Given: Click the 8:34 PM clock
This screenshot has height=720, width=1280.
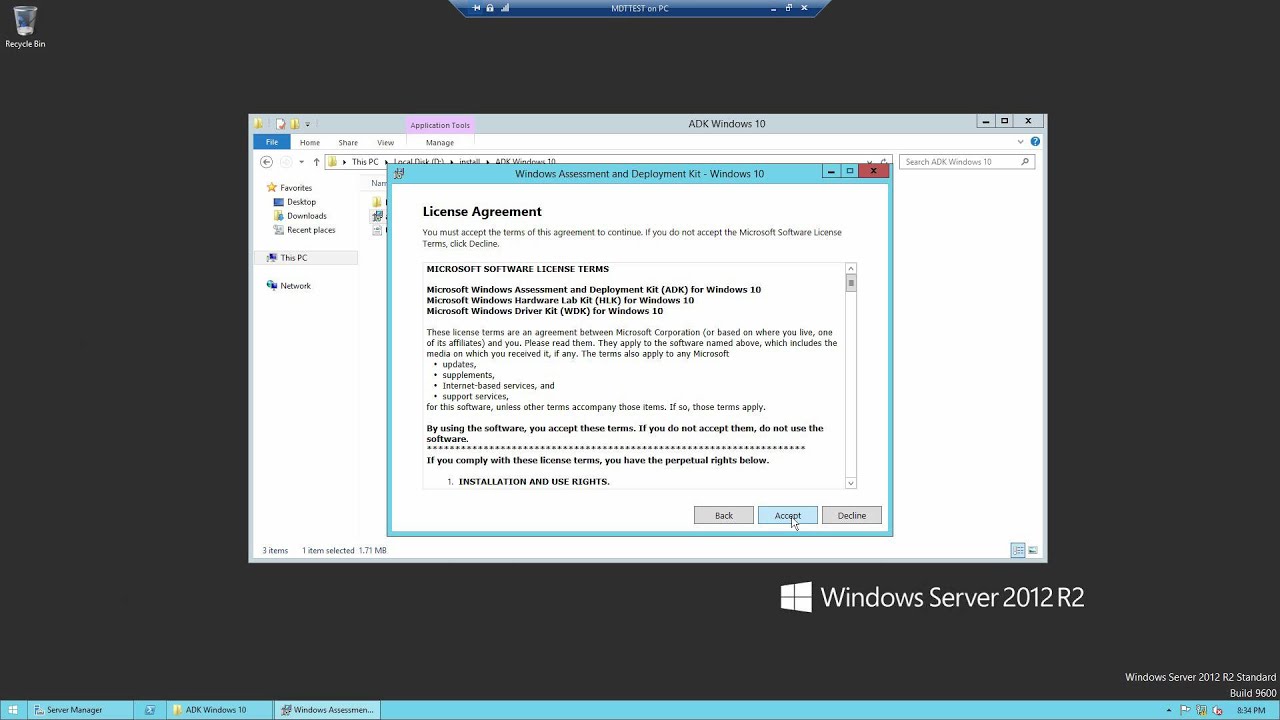Looking at the screenshot, I should (x=1251, y=710).
